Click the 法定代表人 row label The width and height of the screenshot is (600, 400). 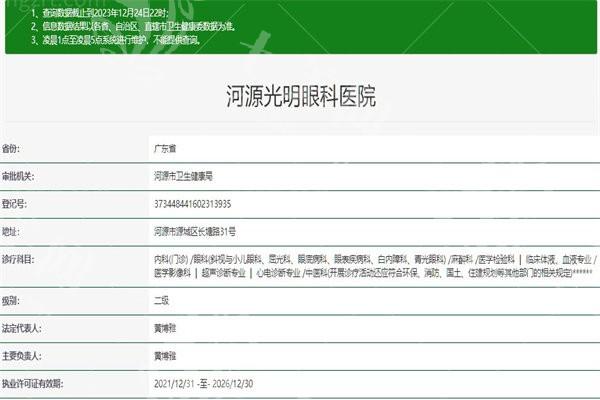click(x=21, y=326)
